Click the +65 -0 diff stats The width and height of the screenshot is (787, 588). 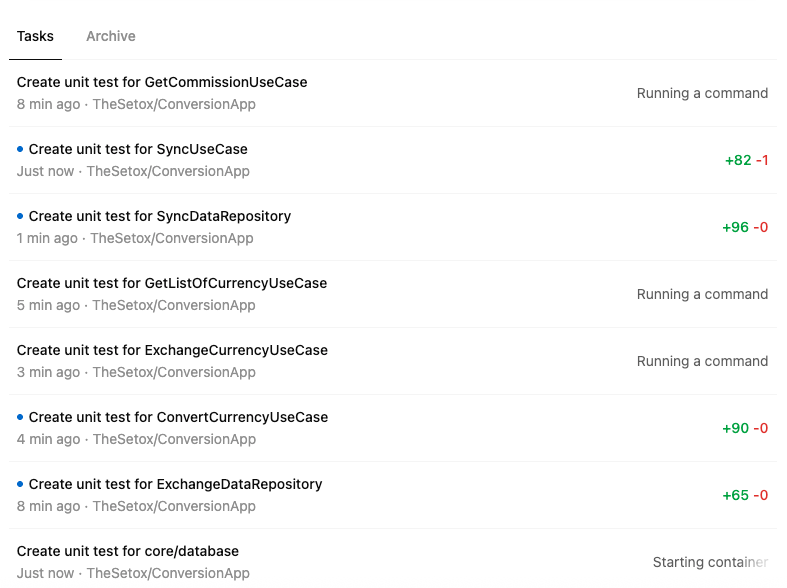coord(745,495)
